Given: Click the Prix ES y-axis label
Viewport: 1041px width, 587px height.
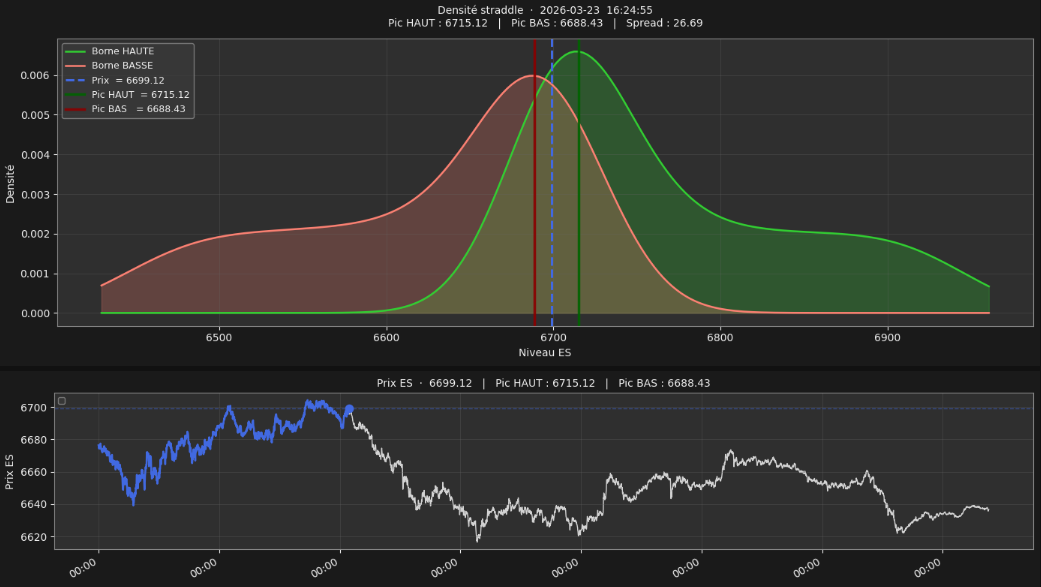Looking at the screenshot, I should click(10, 472).
